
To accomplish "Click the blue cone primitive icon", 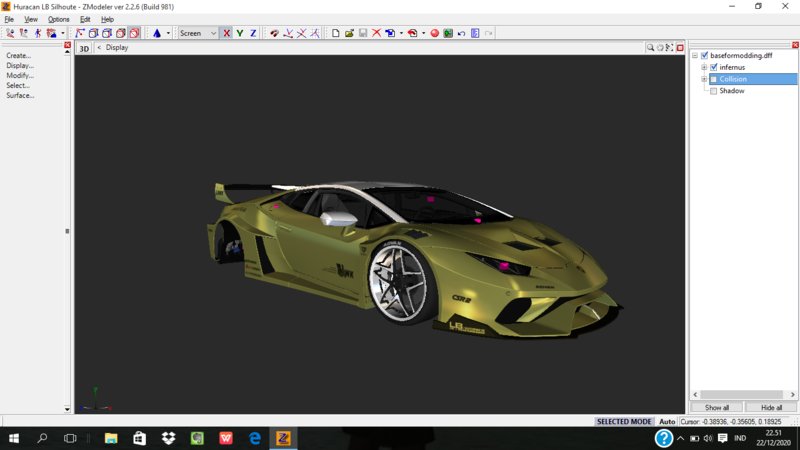I will (157, 33).
